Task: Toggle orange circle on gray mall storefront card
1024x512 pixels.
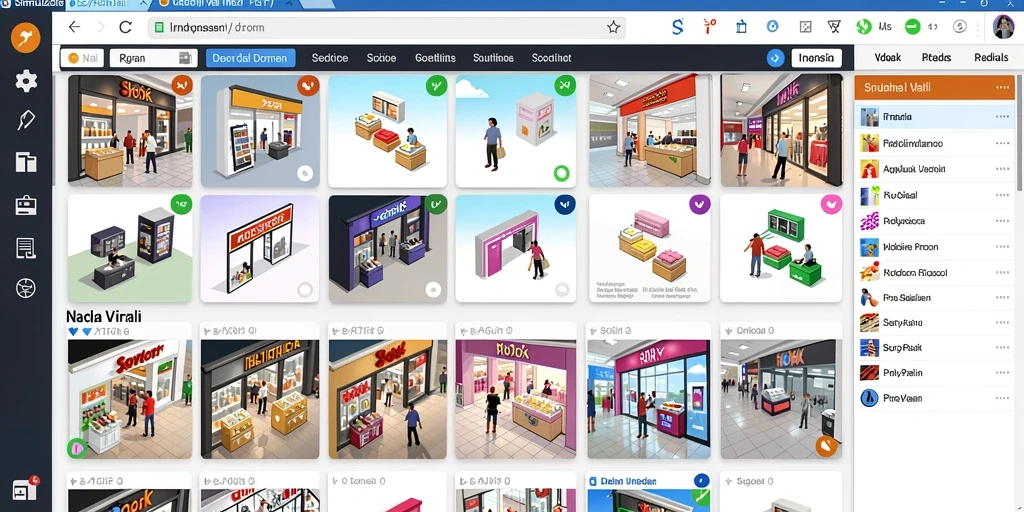Action: [826, 446]
